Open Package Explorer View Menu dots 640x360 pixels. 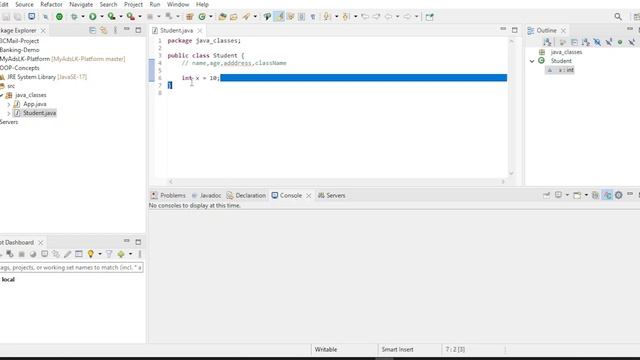point(115,30)
